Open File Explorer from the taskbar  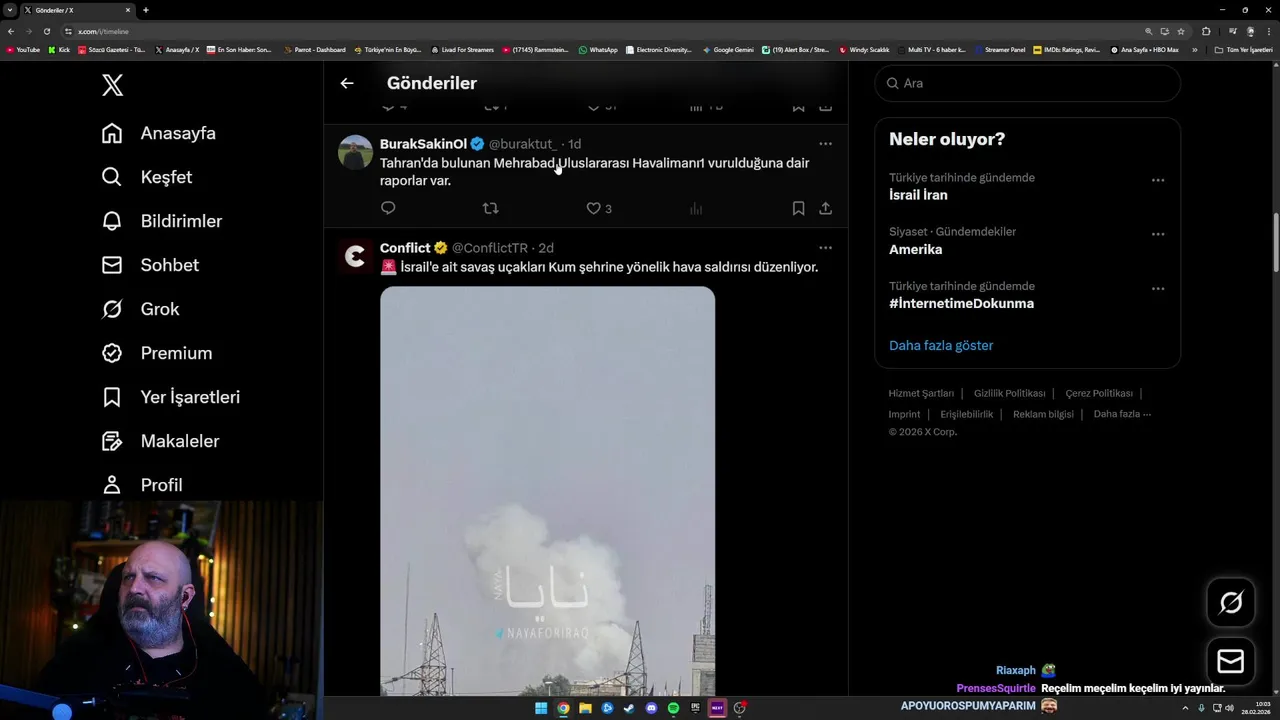[585, 708]
